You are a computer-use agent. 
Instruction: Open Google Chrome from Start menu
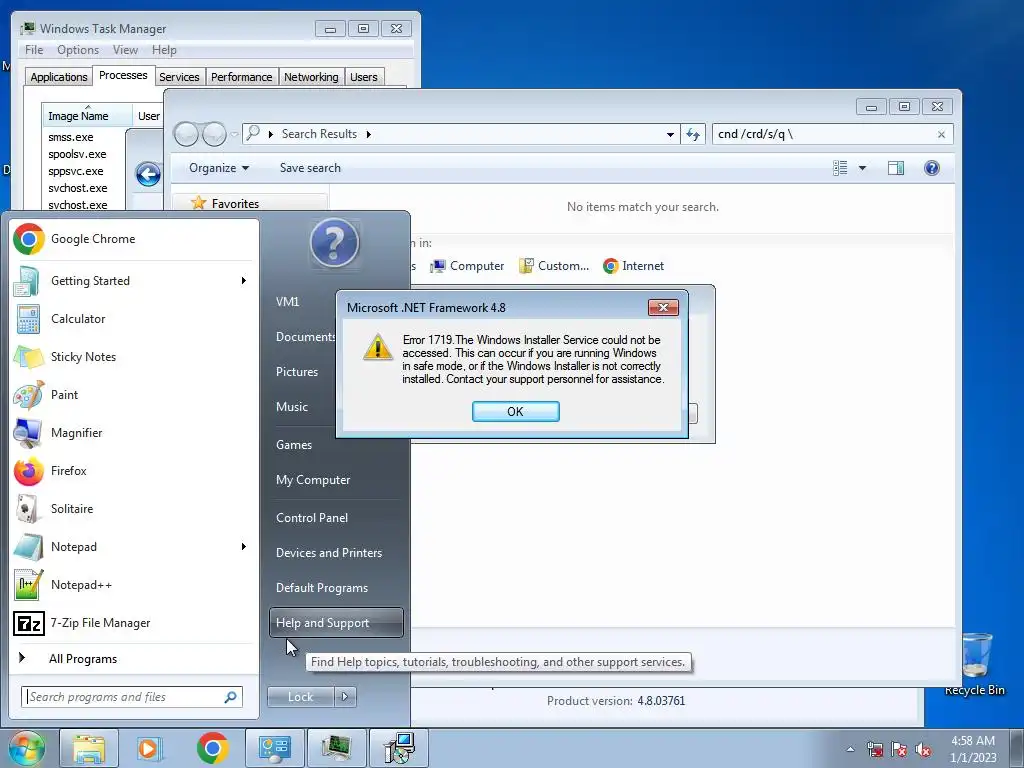(x=134, y=239)
